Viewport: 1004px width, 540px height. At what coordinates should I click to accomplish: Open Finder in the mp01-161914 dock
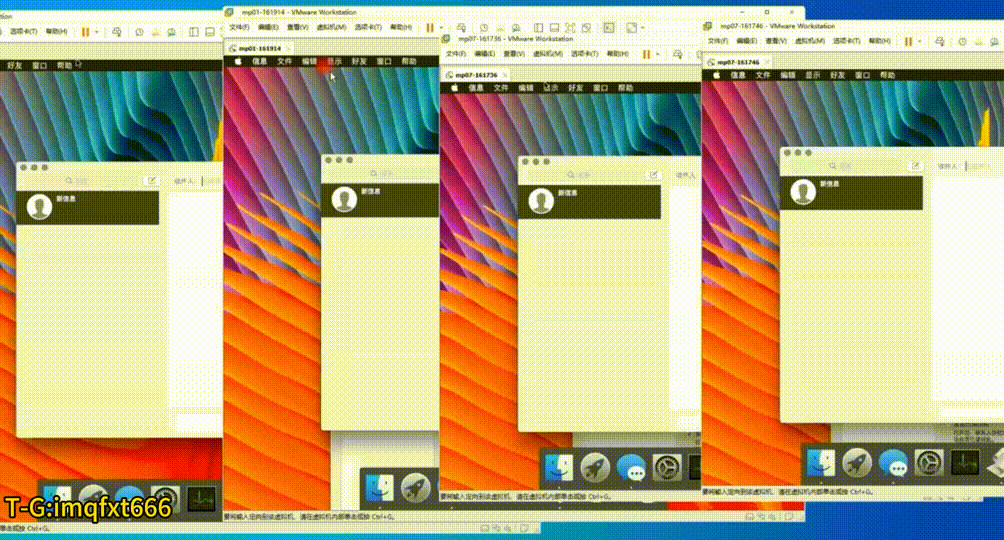click(x=379, y=488)
